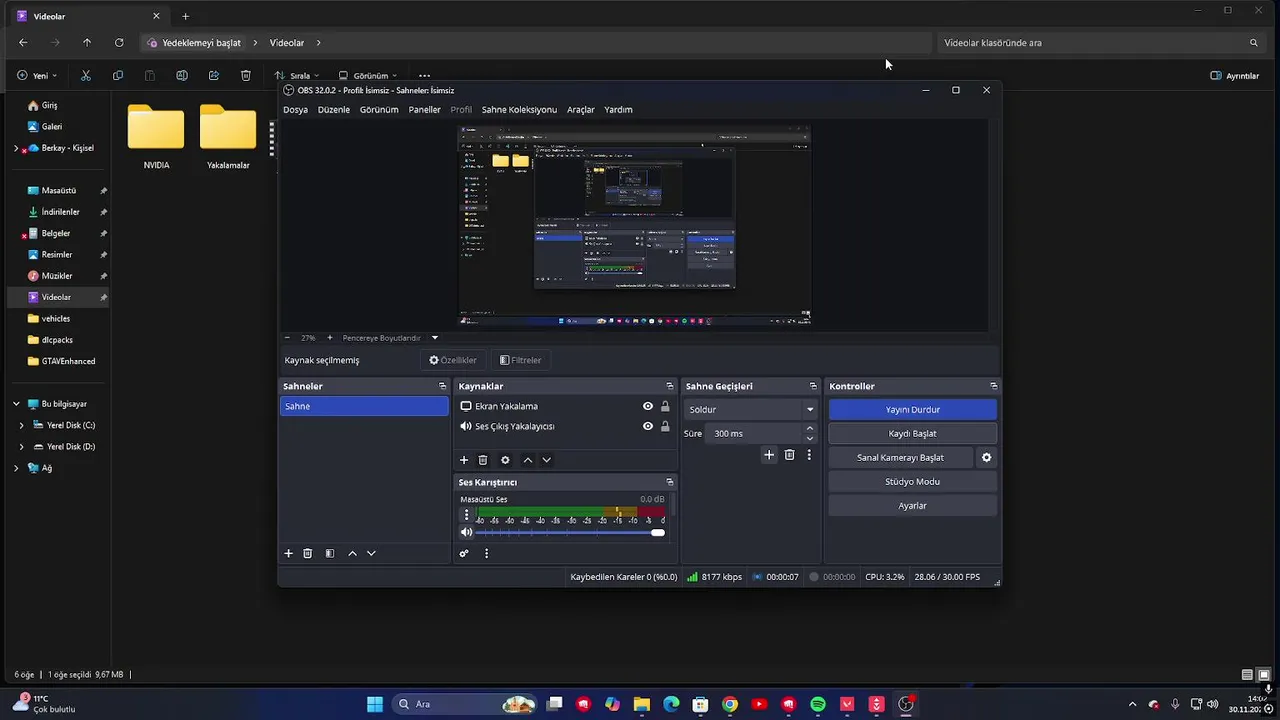The image size is (1280, 720).
Task: Click Yayını Durdur to stop streaming
Action: point(913,409)
